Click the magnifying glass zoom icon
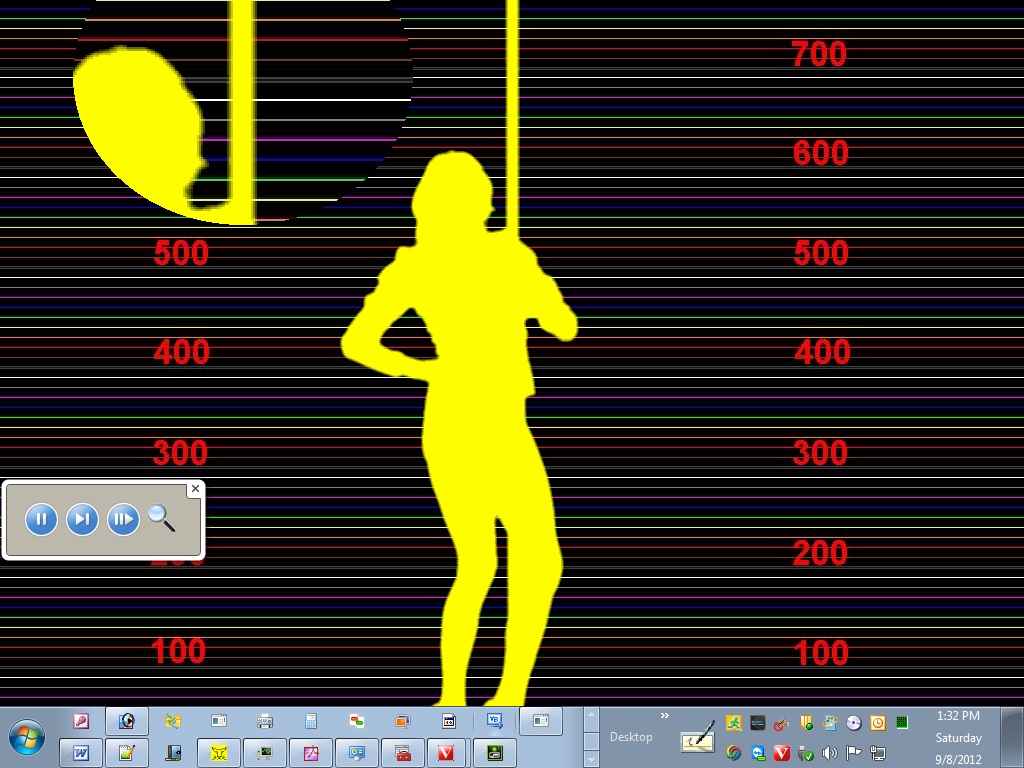The image size is (1024, 768). [161, 518]
